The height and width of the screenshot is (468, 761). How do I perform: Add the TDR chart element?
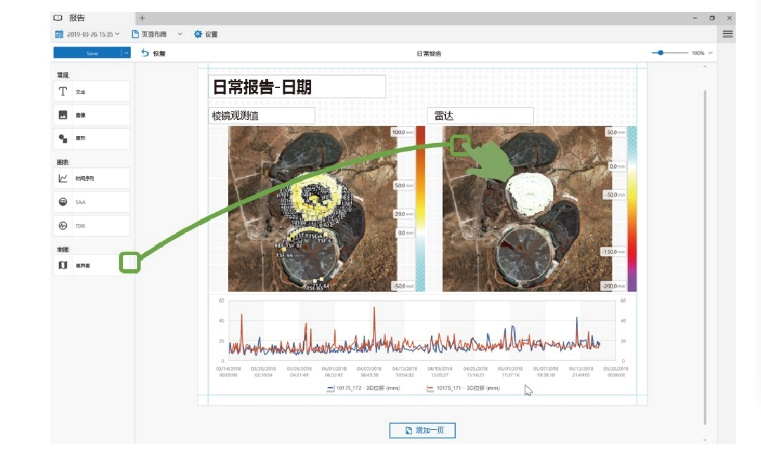click(x=92, y=226)
